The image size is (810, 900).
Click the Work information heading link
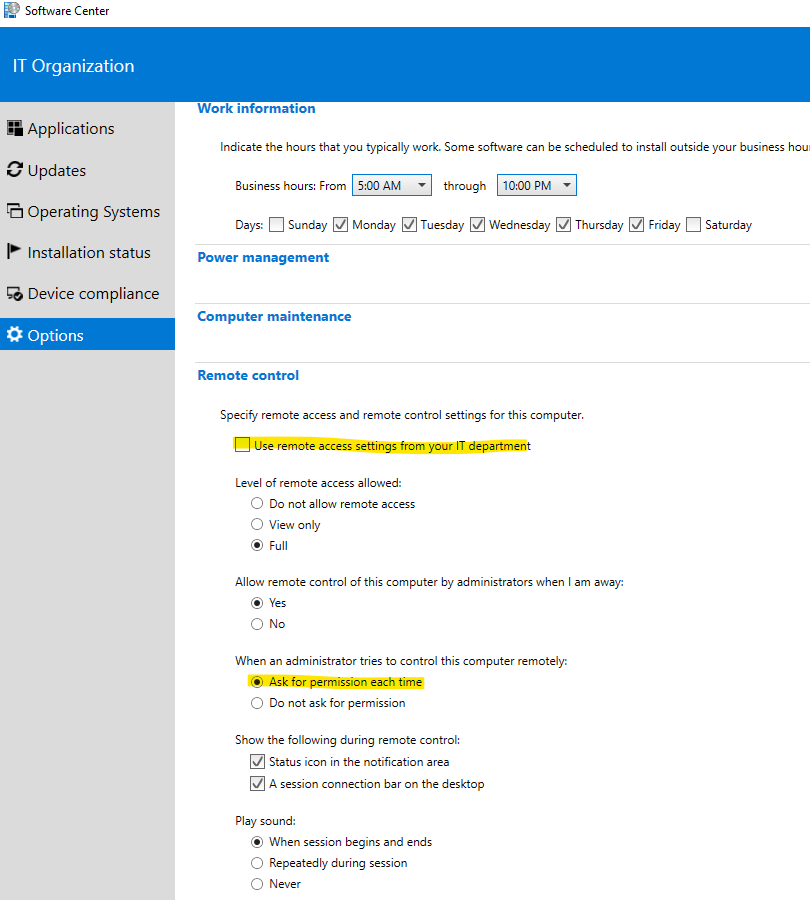pos(256,108)
